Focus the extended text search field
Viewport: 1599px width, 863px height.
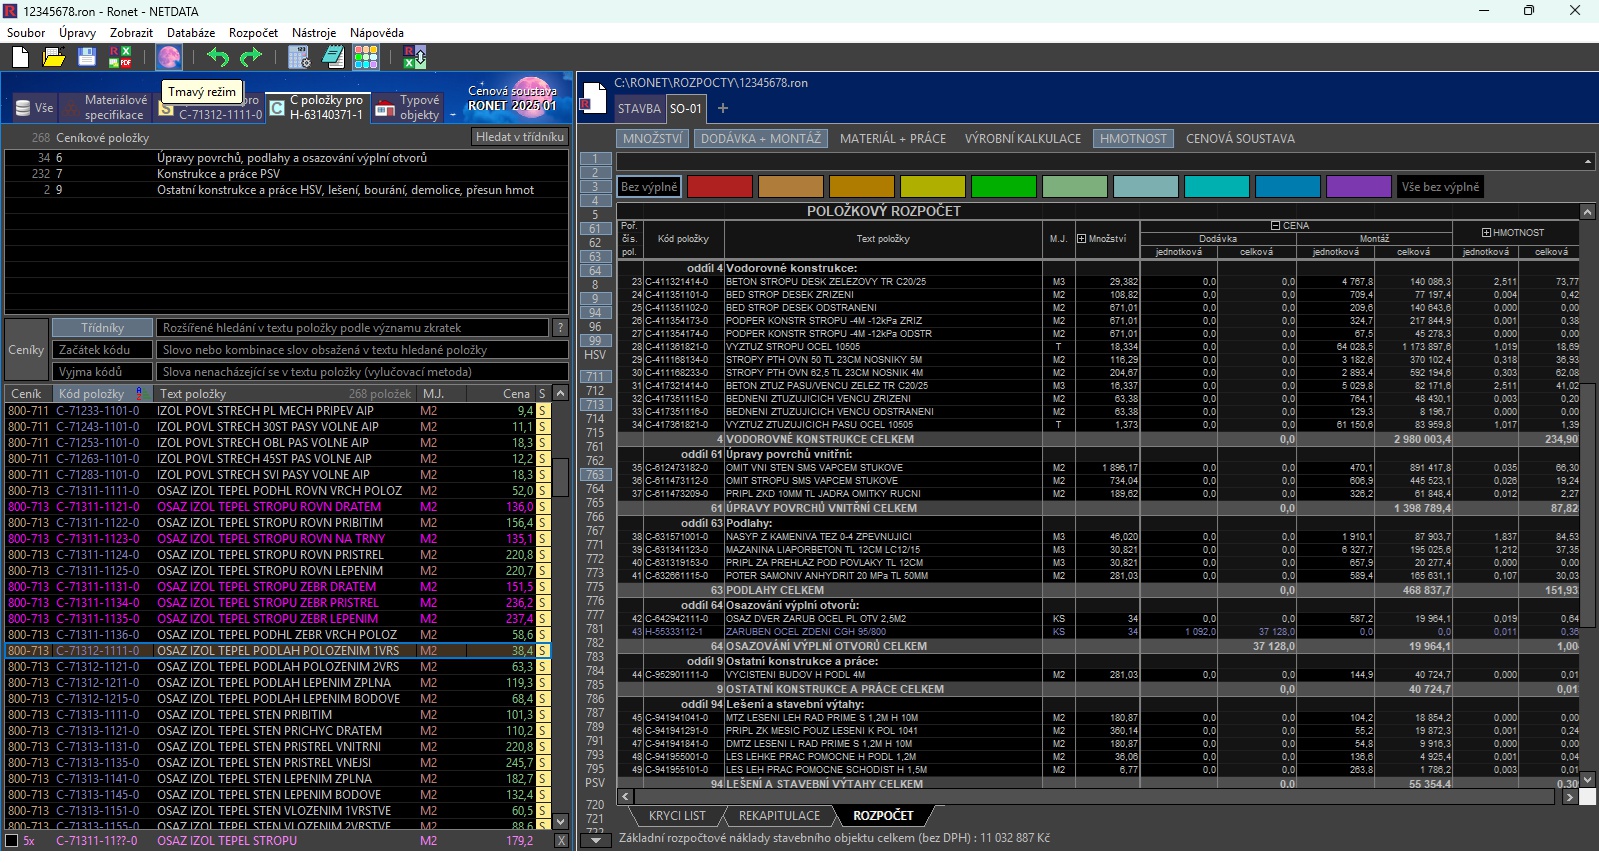click(353, 328)
